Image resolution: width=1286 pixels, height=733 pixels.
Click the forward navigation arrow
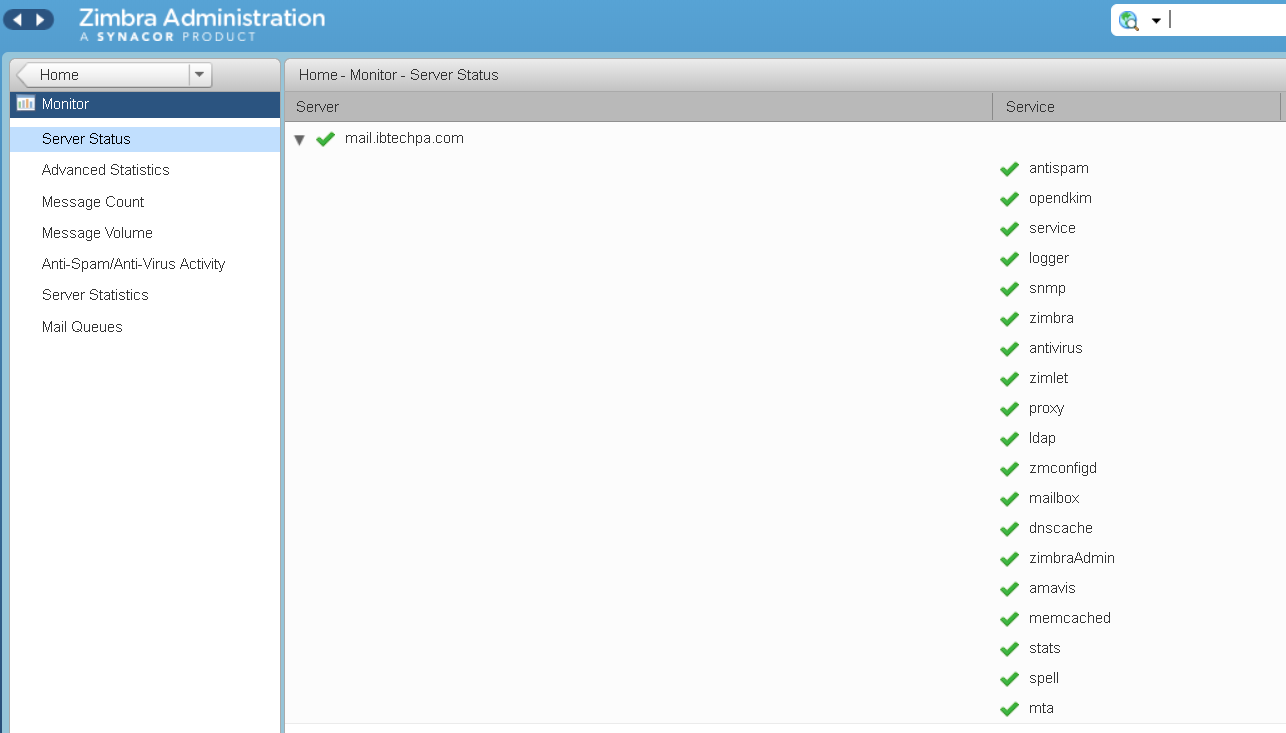point(40,20)
